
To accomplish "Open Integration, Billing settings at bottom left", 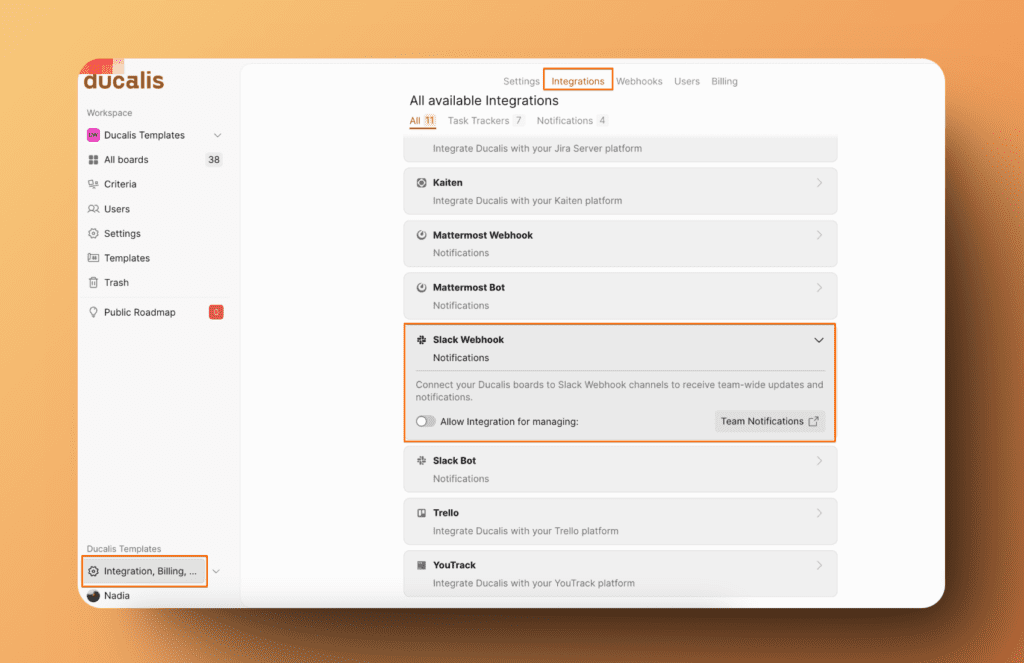I will click(143, 571).
